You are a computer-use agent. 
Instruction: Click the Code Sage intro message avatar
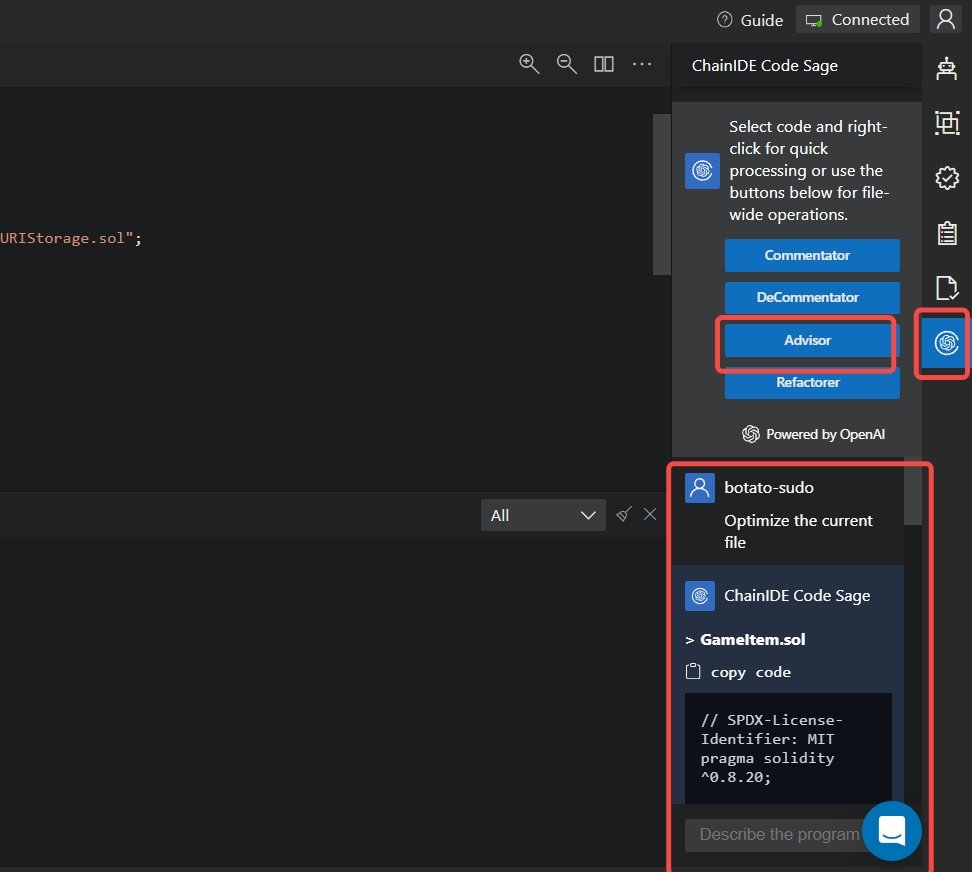coord(702,170)
